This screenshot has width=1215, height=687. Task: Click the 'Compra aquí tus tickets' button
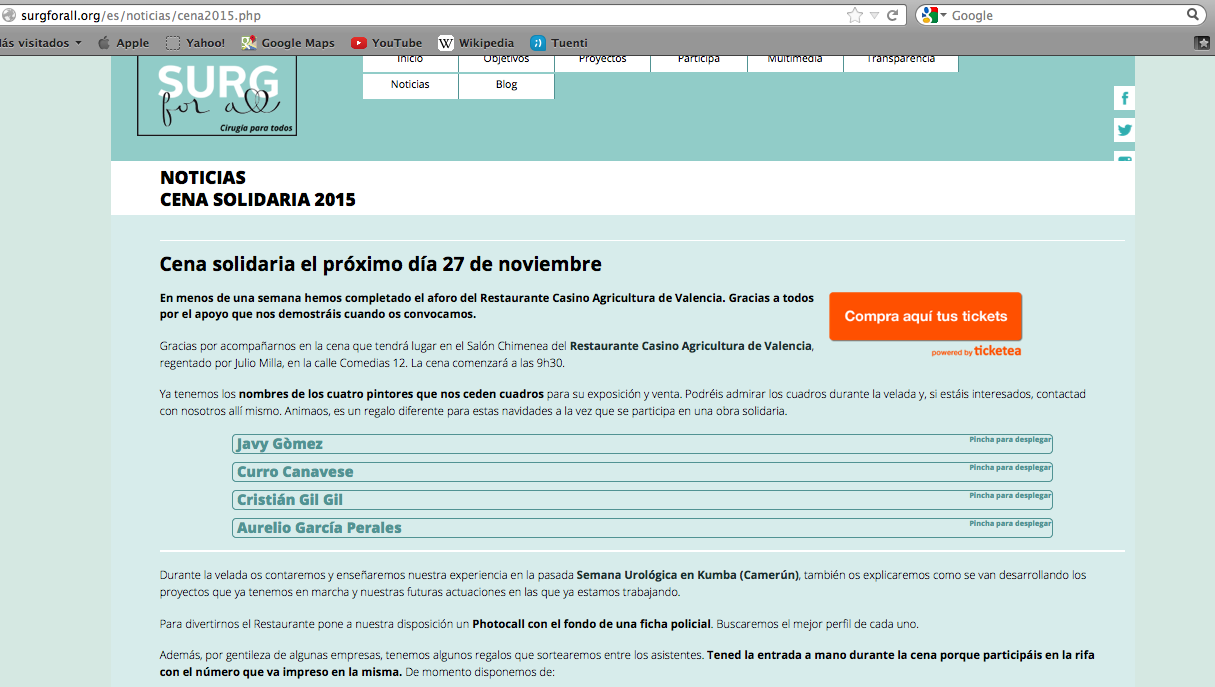point(926,316)
